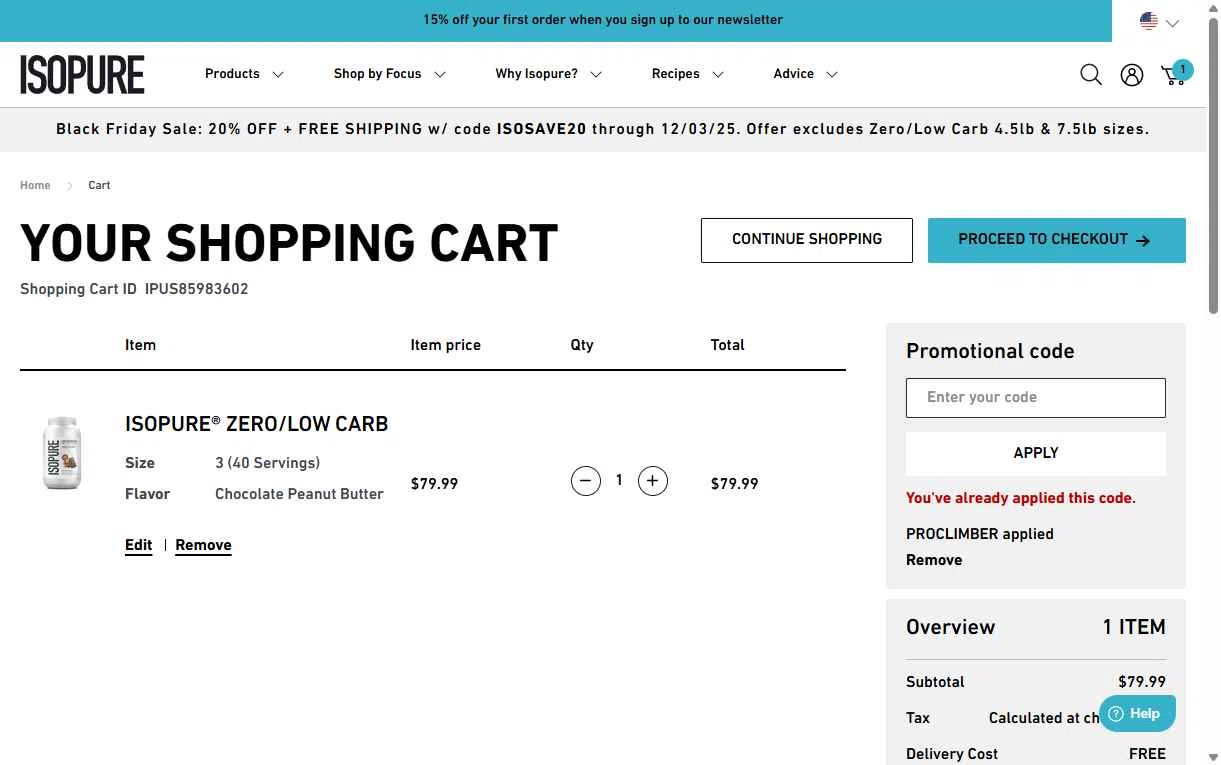
Task: Decrease quantity with the minus button
Action: [x=586, y=481]
